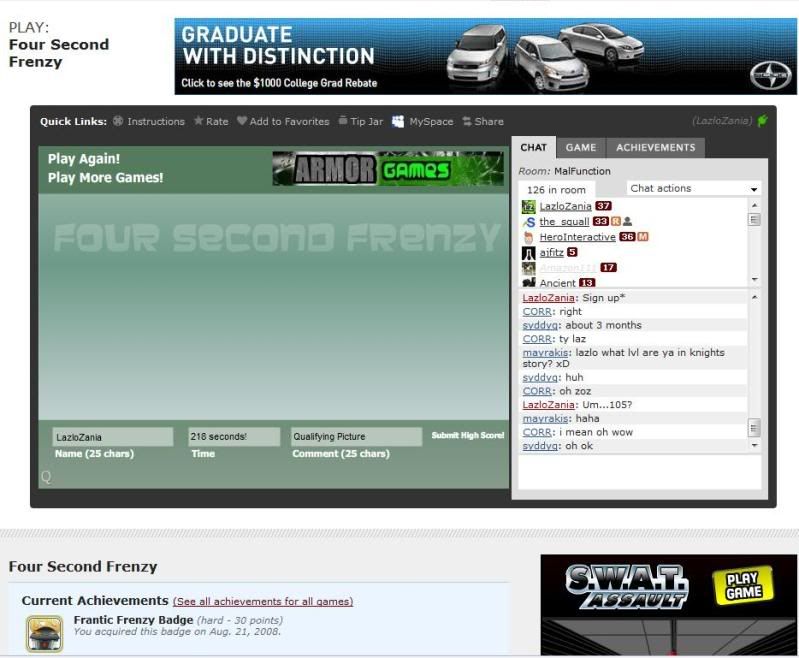Click syddyq name in 'about 3 months' message
The width and height of the screenshot is (799, 658).
pos(540,325)
